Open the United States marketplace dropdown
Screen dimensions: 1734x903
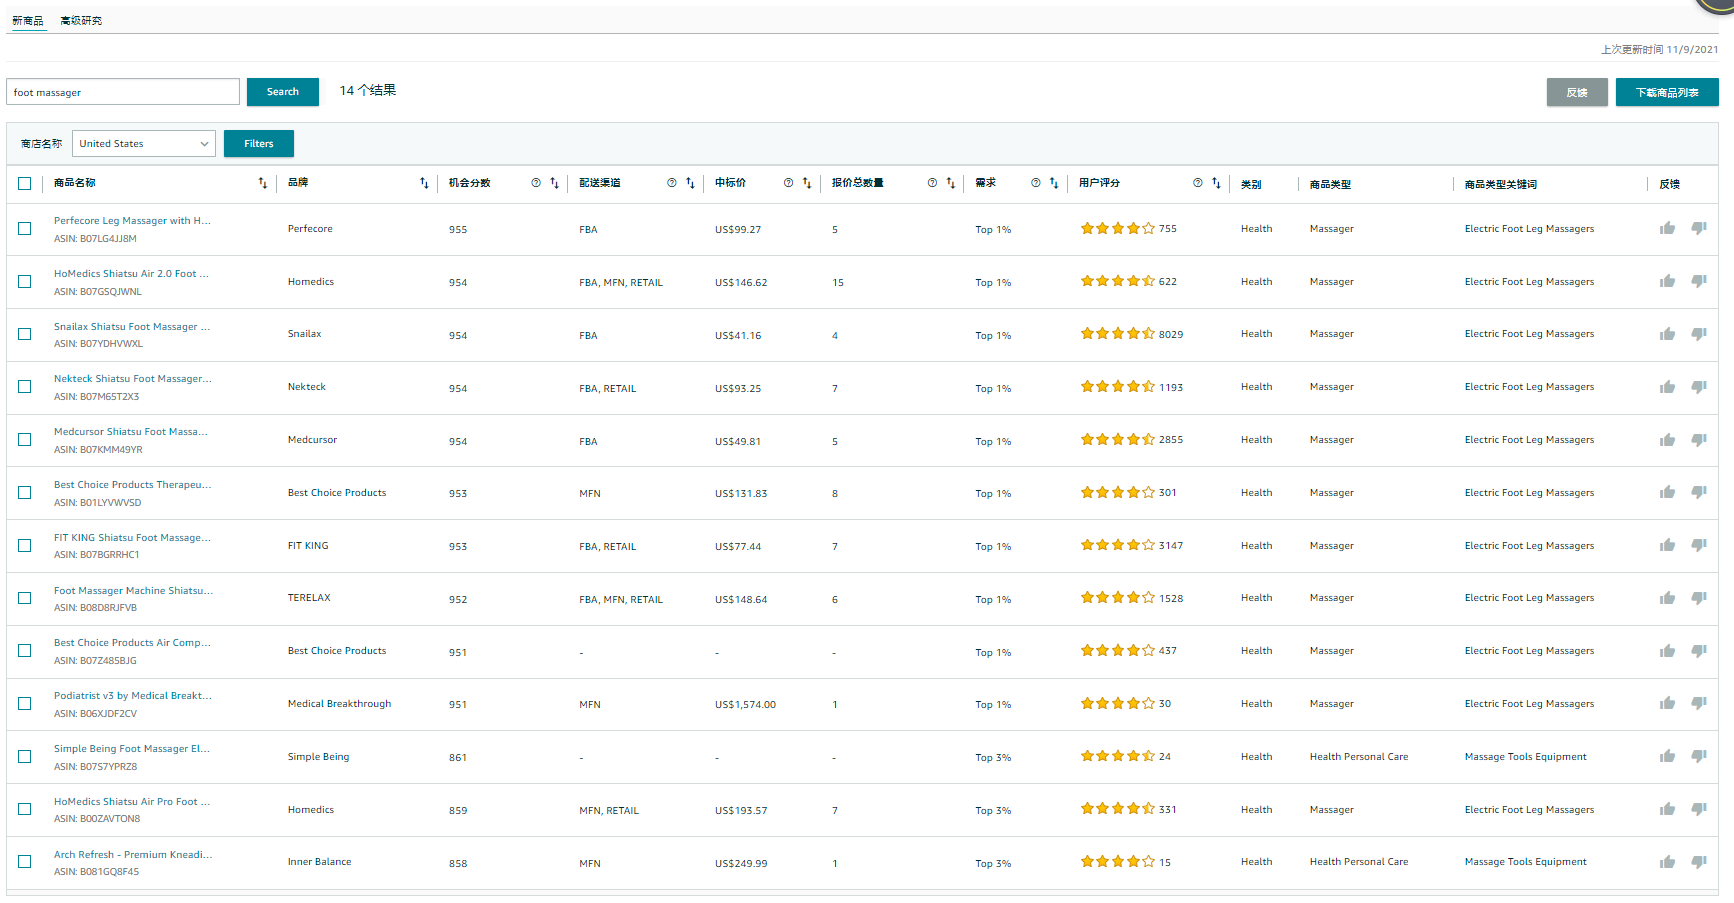(x=144, y=144)
